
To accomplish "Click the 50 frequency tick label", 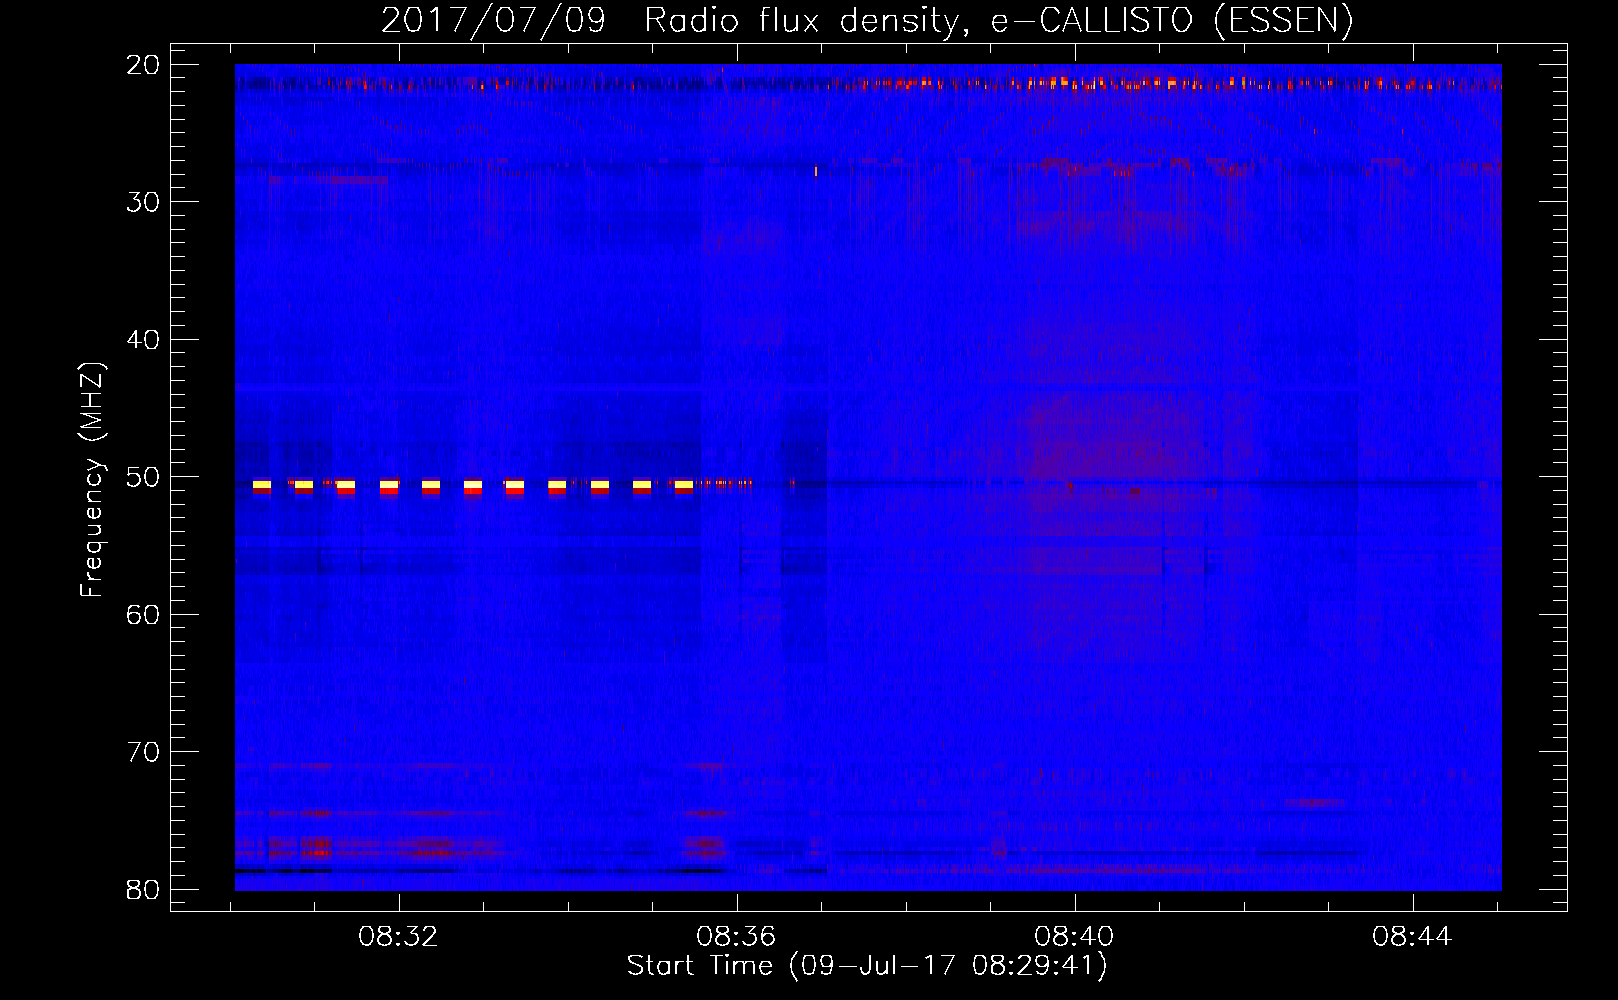I will (x=143, y=477).
